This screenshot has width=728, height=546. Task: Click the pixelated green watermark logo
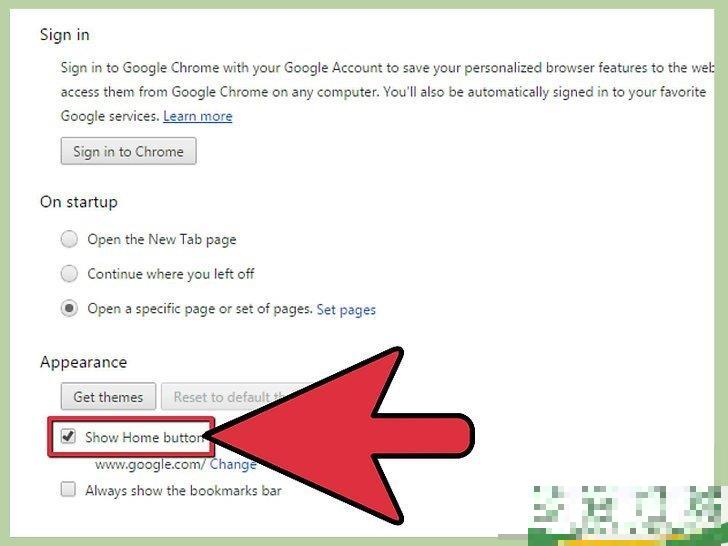pos(628,515)
